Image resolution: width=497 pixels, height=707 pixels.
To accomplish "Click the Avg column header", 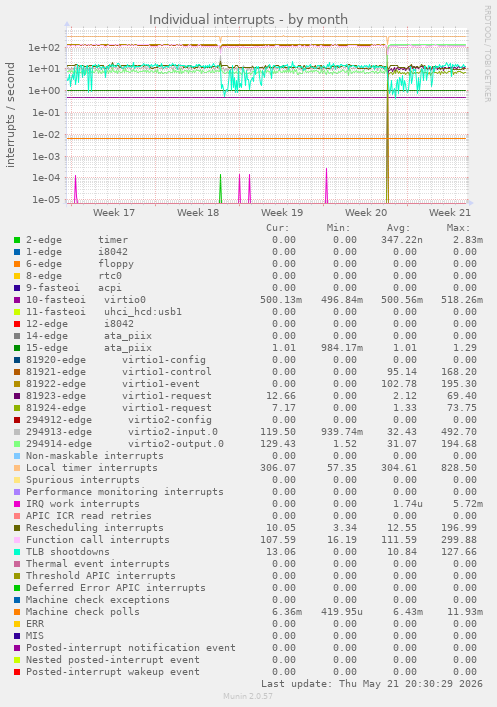I will point(398,228).
